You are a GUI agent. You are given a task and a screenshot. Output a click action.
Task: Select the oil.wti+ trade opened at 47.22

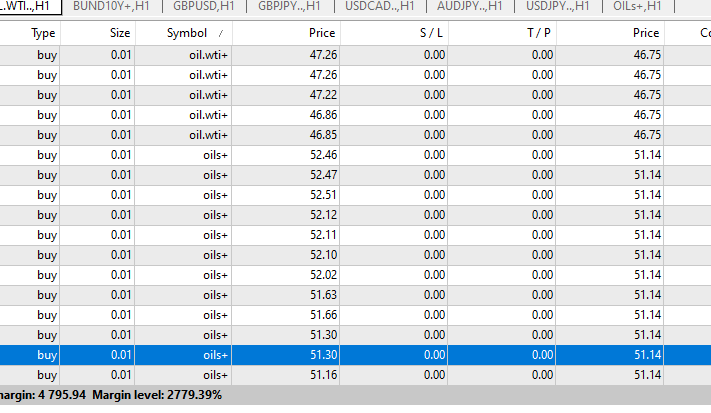coord(356,95)
